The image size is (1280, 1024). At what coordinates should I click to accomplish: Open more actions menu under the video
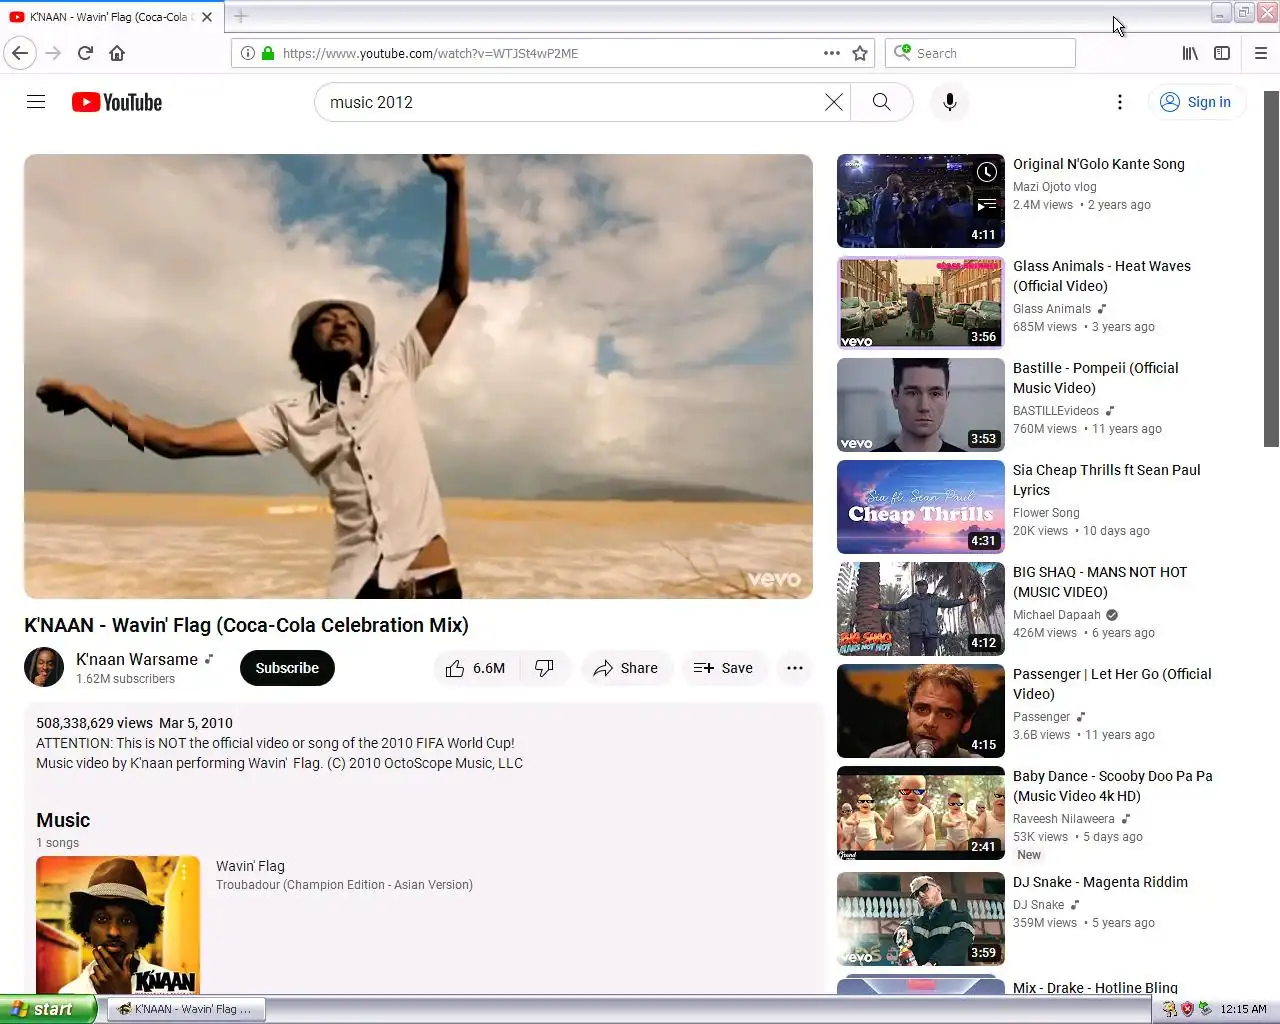click(x=795, y=668)
